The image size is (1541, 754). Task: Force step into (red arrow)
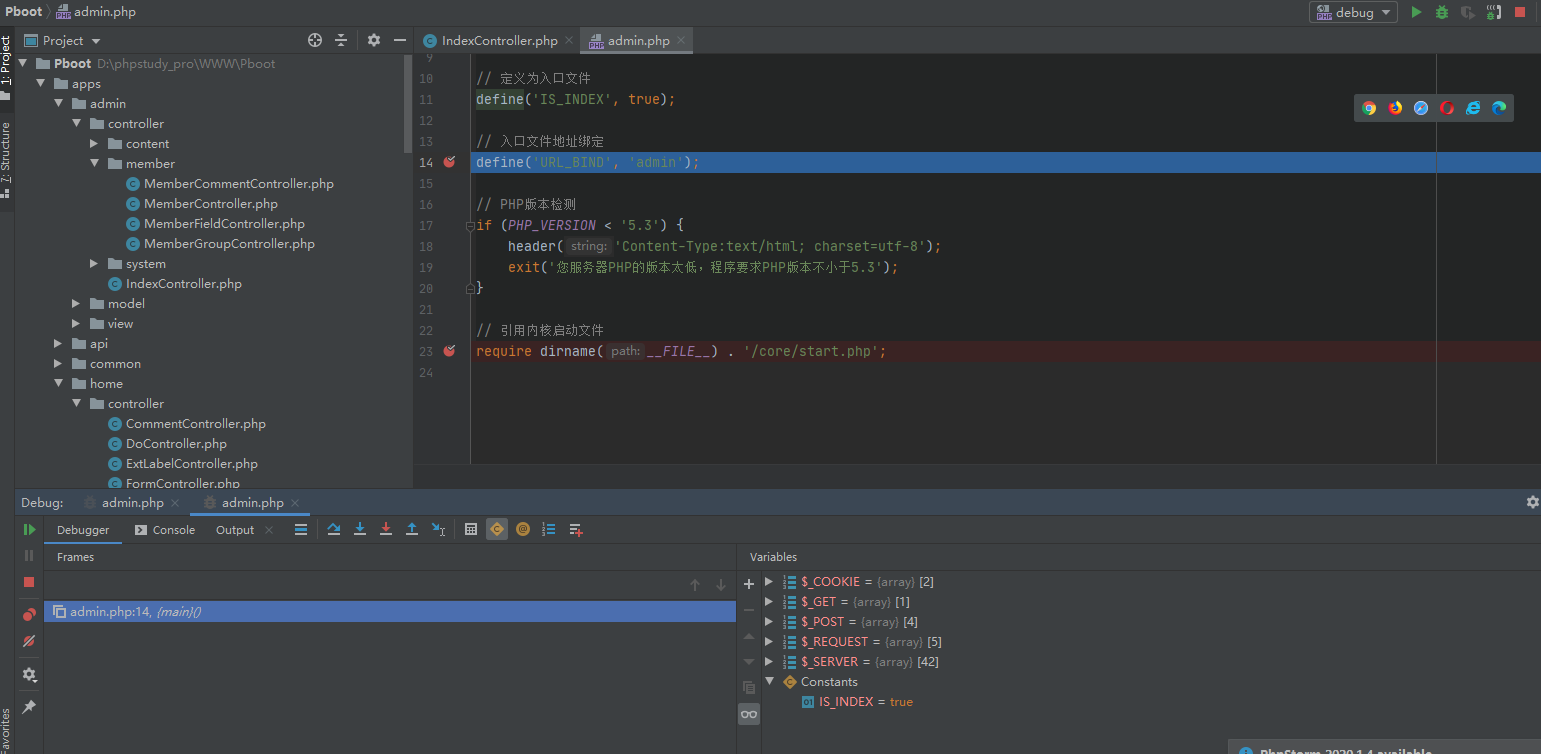tap(386, 530)
